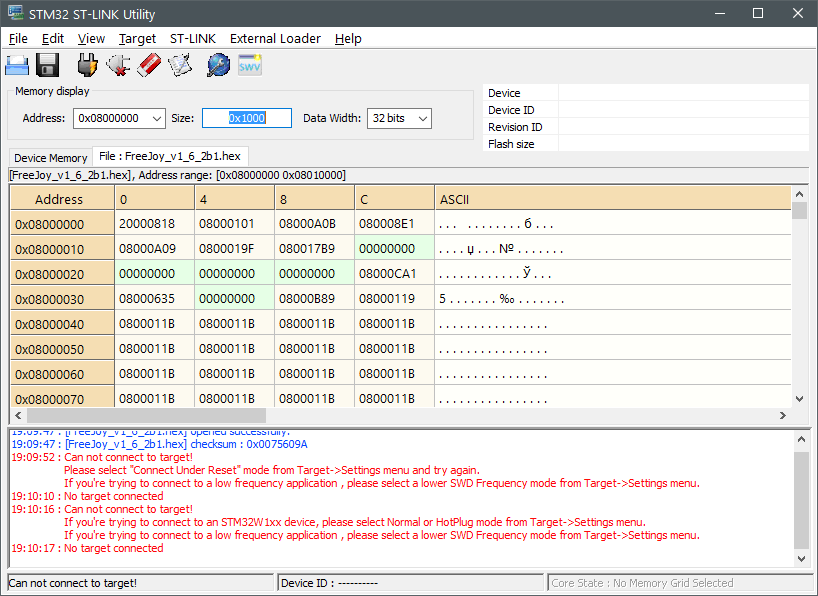Click the Save file floppy icon
The image size is (818, 596).
tap(47, 65)
